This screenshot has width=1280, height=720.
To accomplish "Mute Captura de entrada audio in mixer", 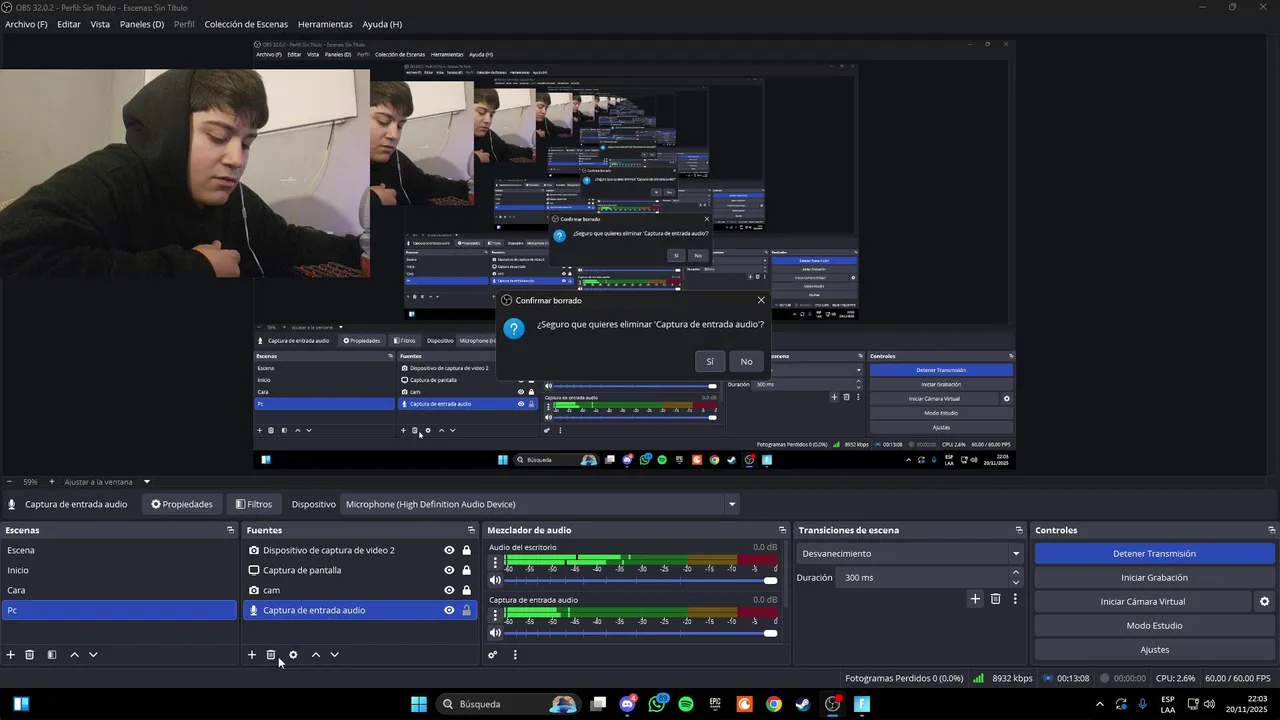I will [x=495, y=633].
